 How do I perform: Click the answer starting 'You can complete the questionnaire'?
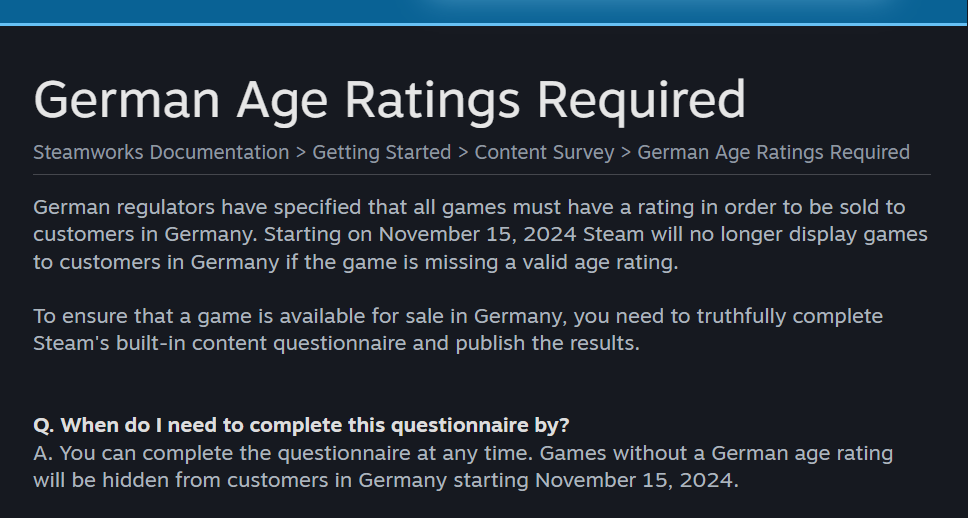[x=463, y=467]
